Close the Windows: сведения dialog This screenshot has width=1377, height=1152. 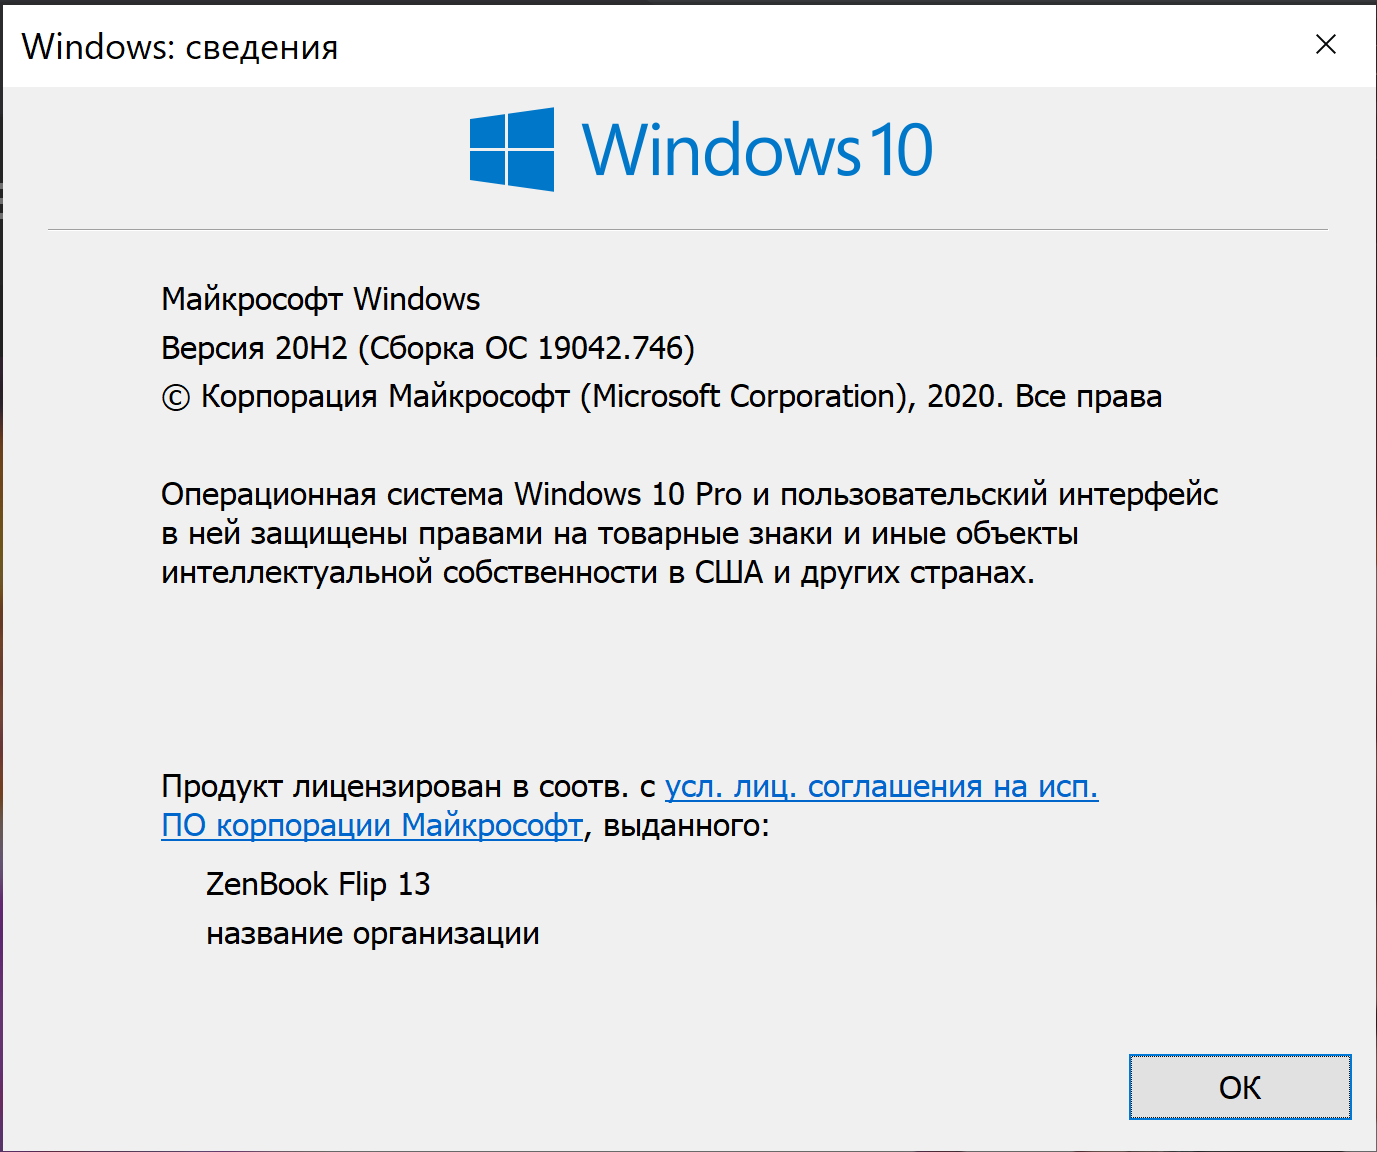(1326, 44)
